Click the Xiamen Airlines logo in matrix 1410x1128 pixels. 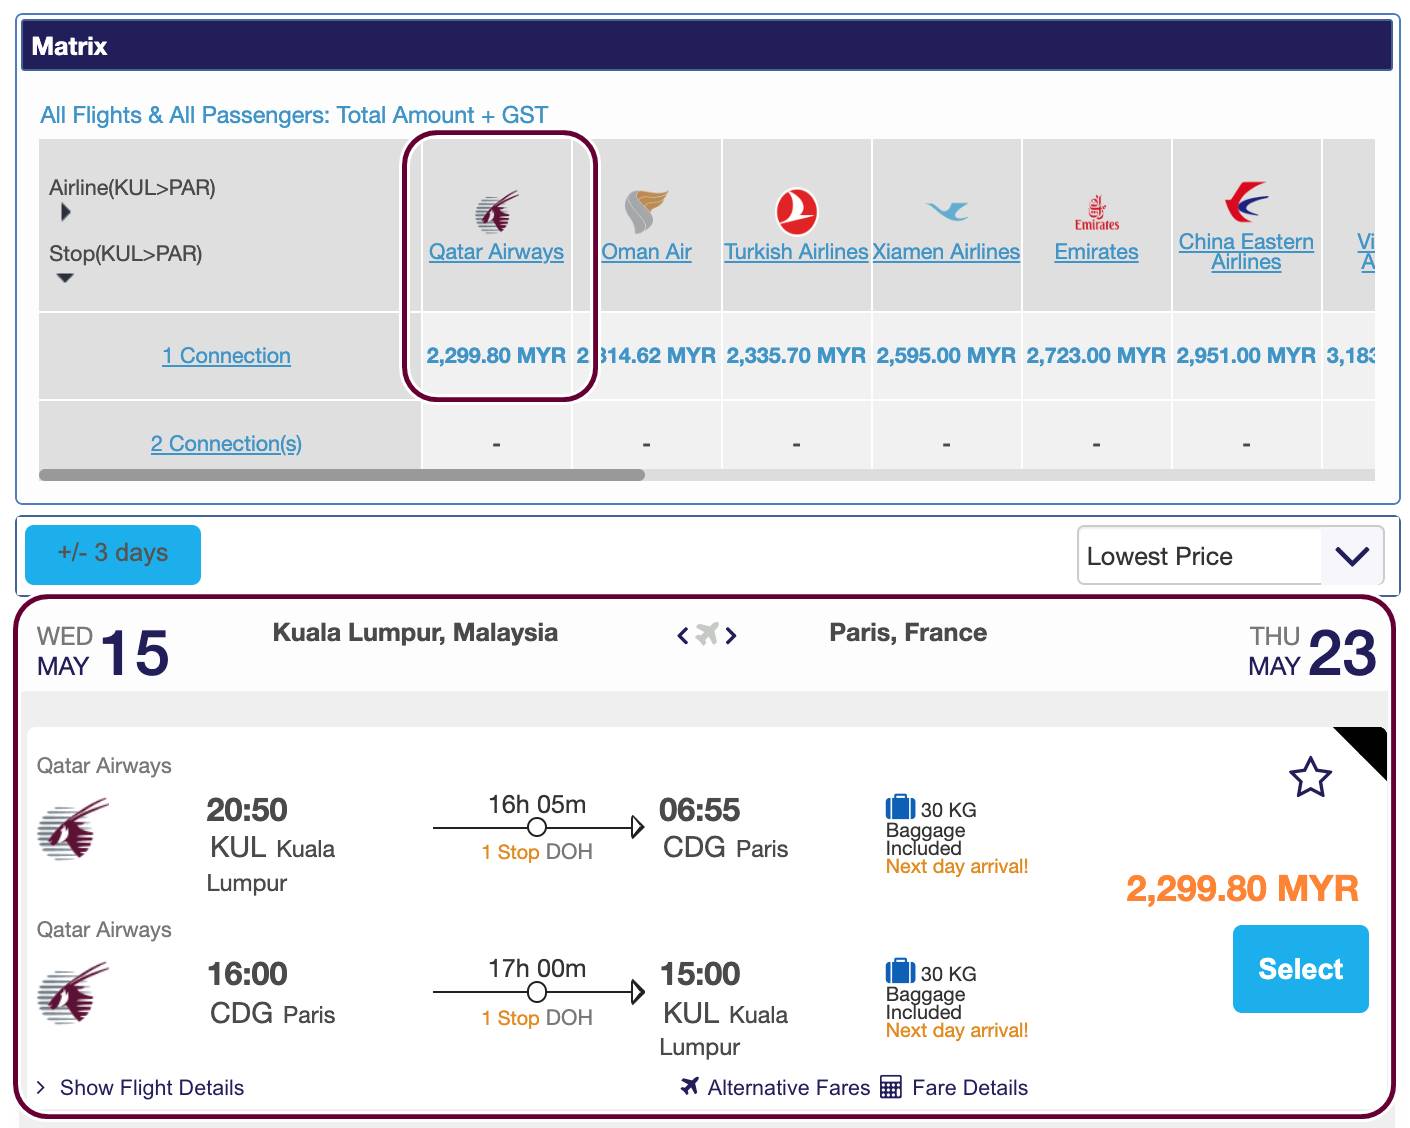point(947,210)
